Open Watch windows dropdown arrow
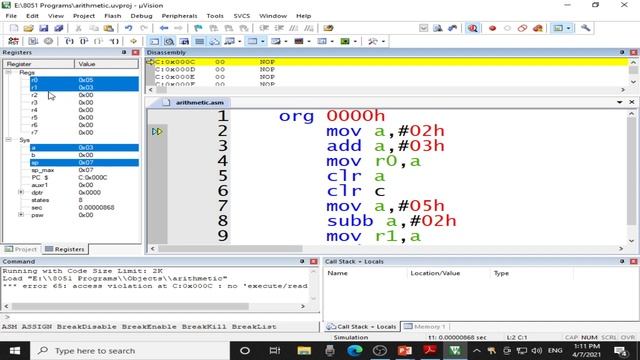Image resolution: width=640 pixels, height=360 pixels. click(x=240, y=41)
